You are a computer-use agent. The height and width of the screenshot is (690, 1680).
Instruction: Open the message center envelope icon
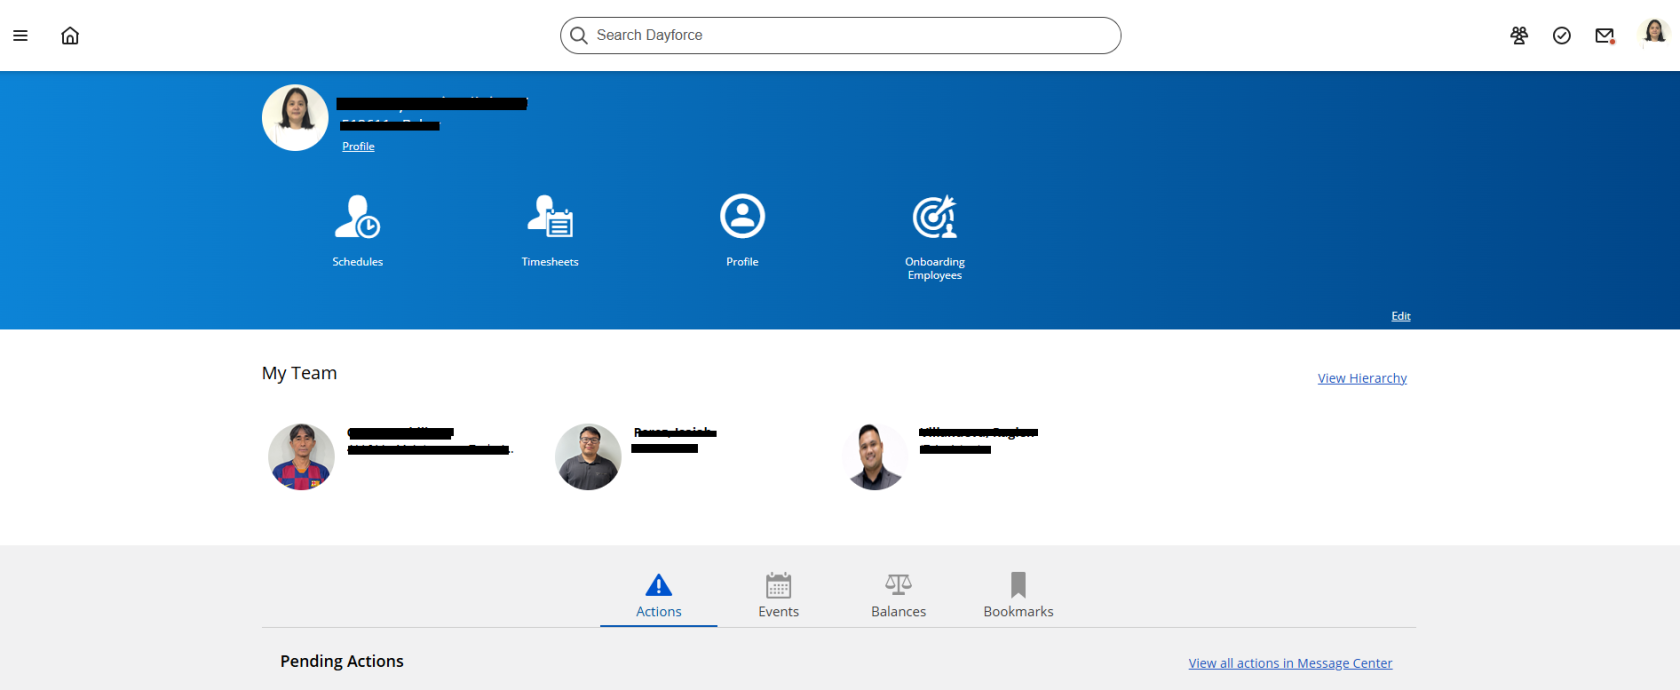click(1605, 36)
